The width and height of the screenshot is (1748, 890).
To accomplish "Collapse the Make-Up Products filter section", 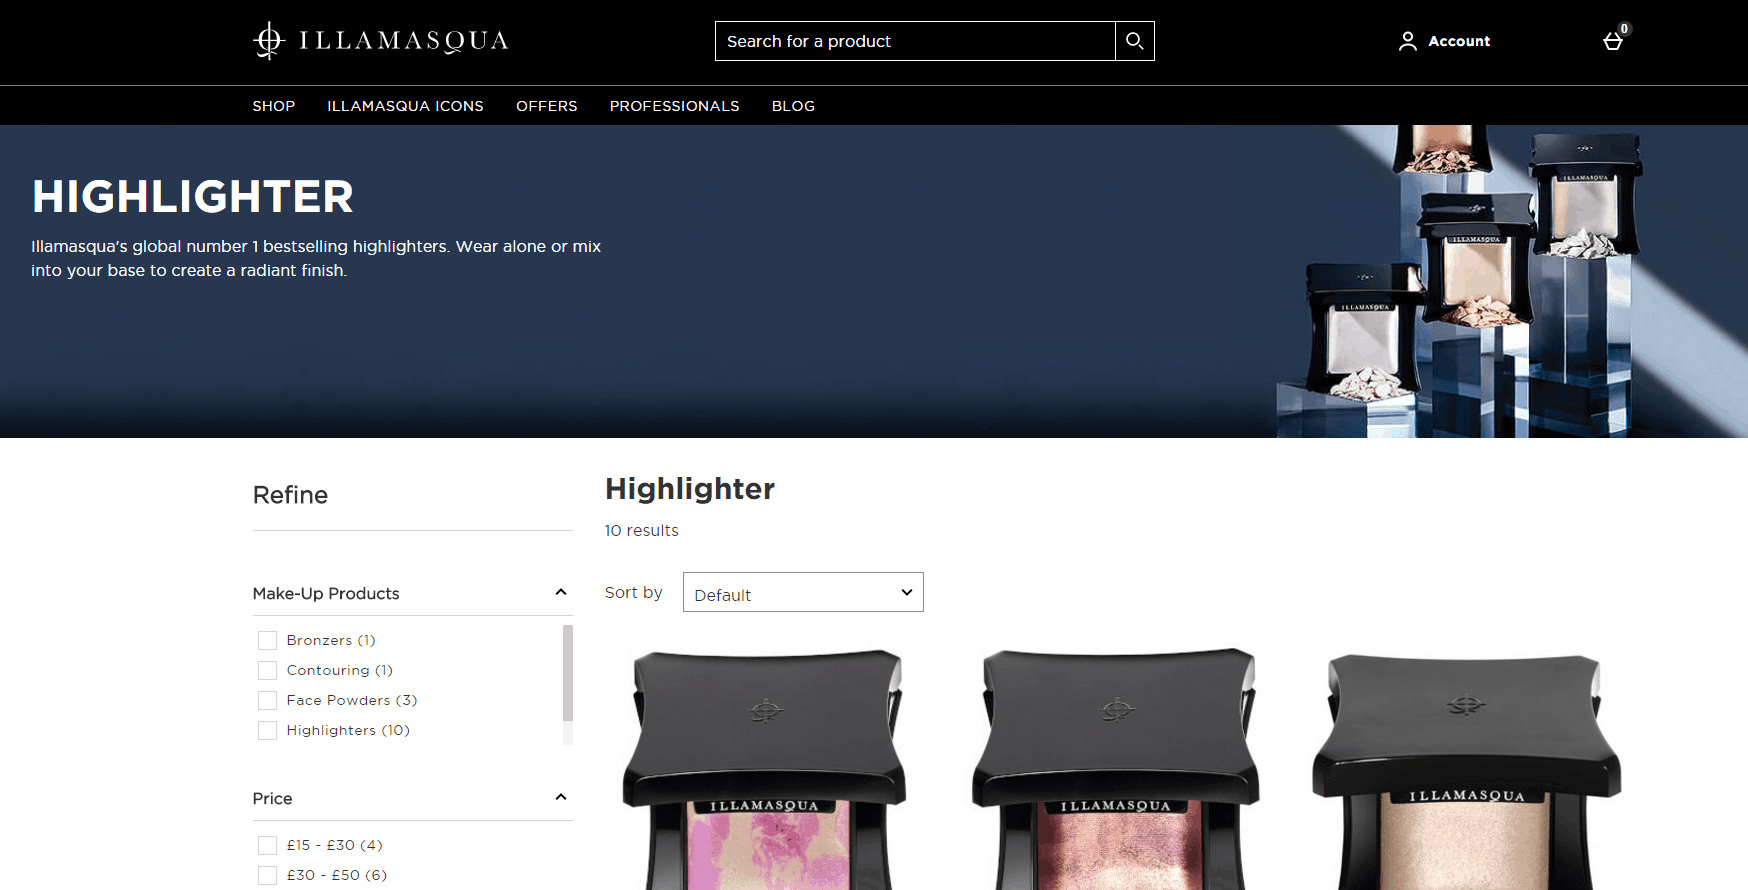I will click(561, 593).
